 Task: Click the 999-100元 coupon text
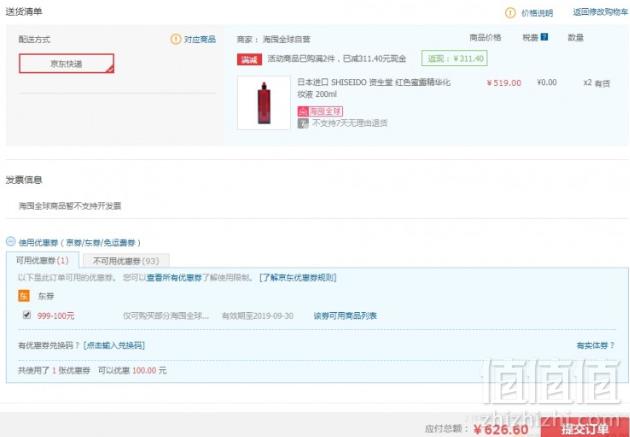[56, 316]
